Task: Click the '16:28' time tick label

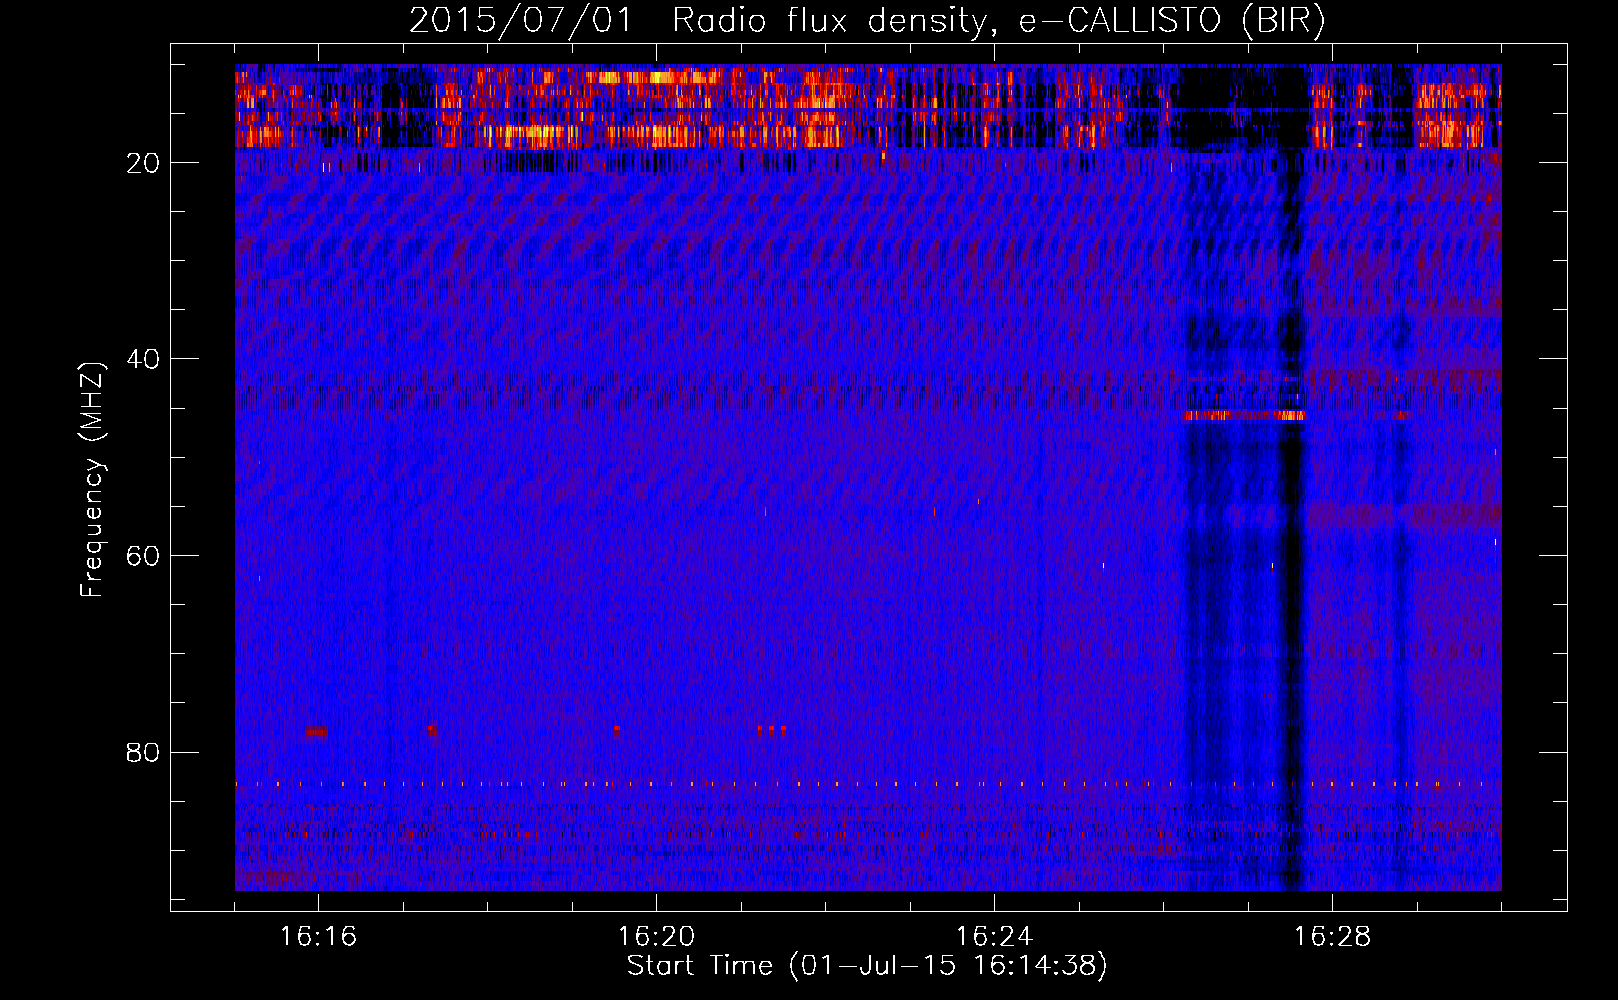Action: tap(1332, 937)
